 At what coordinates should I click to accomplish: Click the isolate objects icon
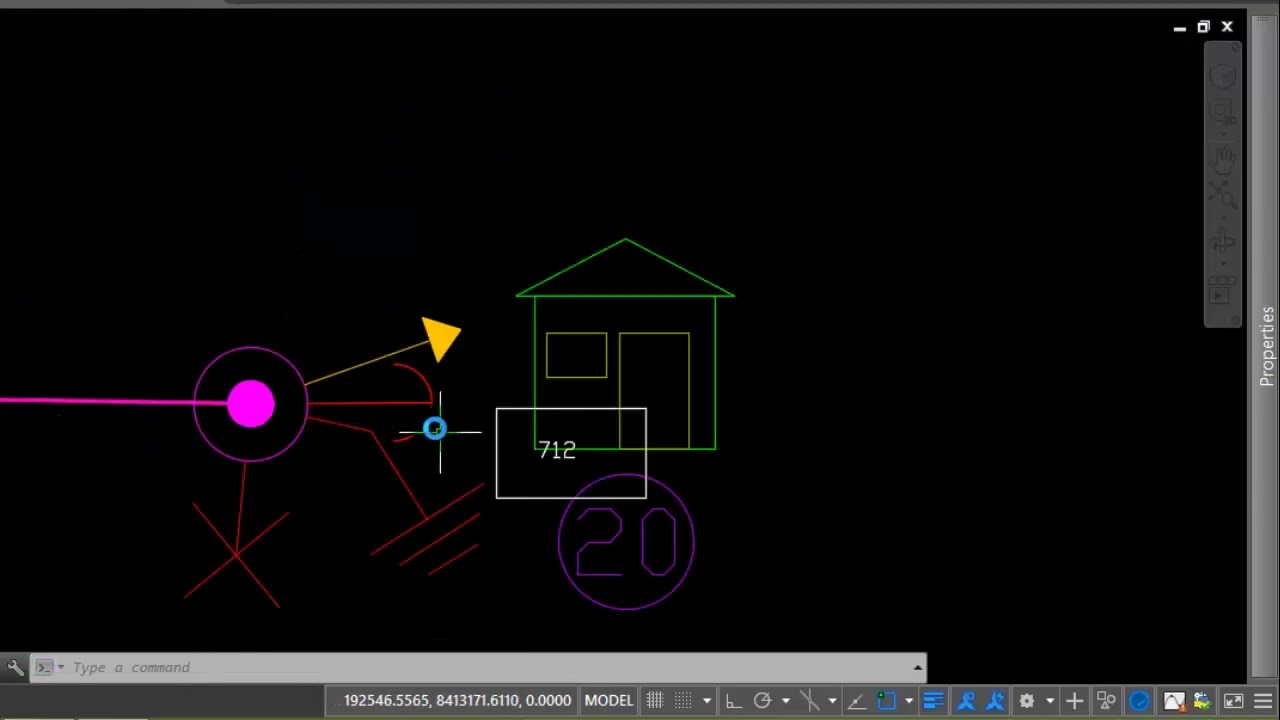click(1106, 701)
